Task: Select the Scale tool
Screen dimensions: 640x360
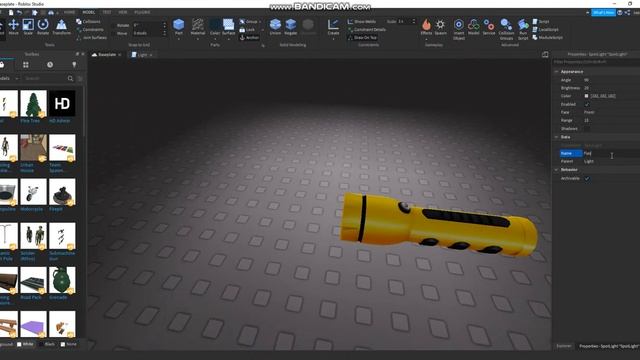Action: click(28, 27)
